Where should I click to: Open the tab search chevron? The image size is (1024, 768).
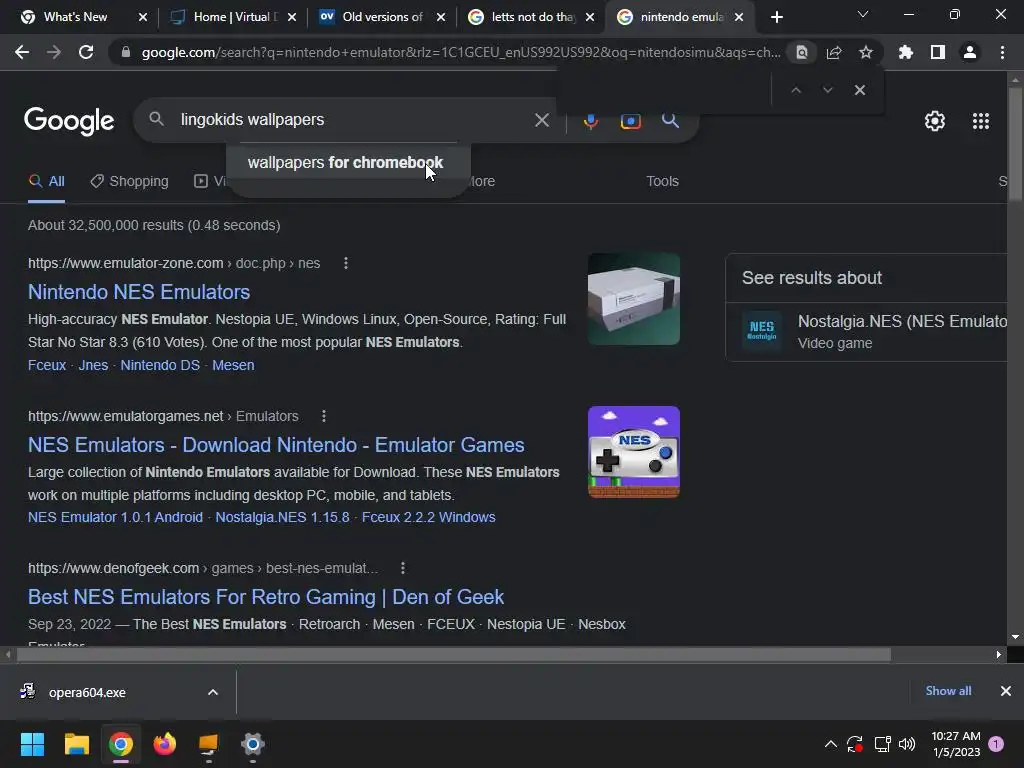pyautogui.click(x=863, y=14)
